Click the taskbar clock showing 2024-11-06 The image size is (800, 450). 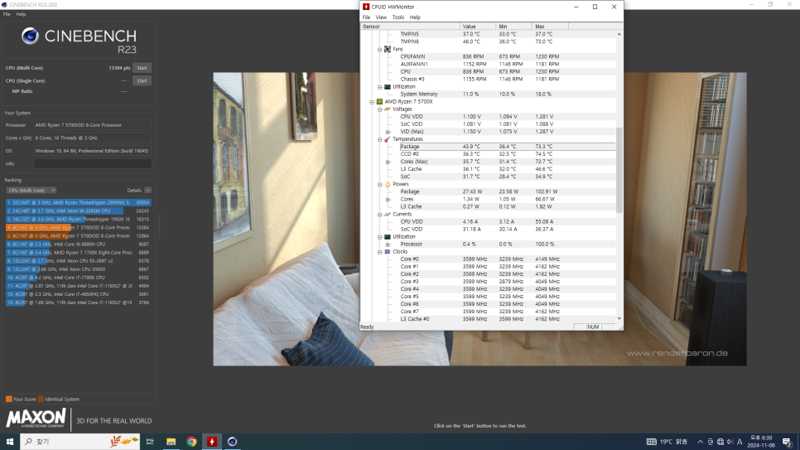click(x=761, y=442)
